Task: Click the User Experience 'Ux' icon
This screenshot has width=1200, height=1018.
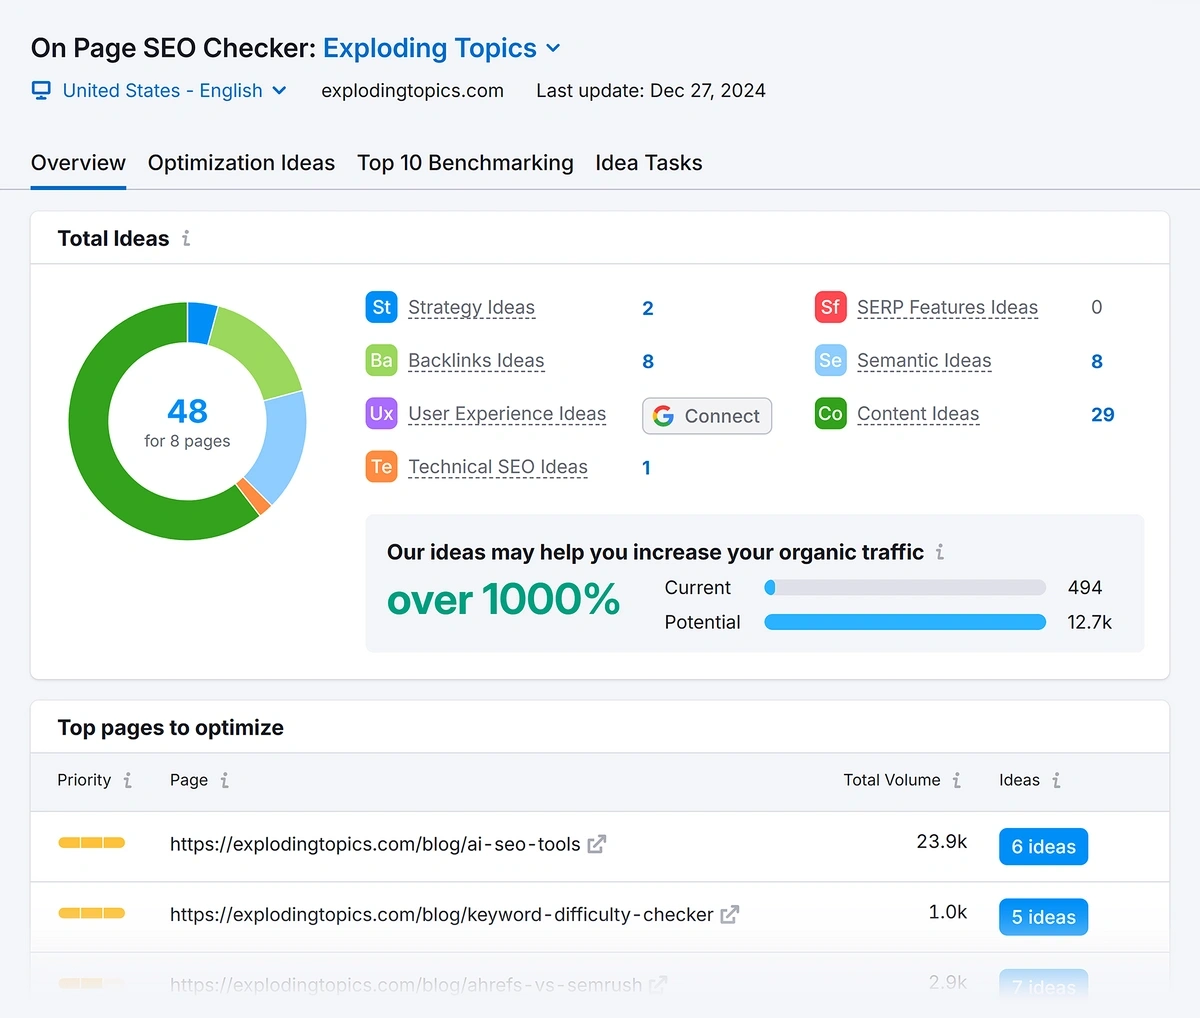Action: 382,413
